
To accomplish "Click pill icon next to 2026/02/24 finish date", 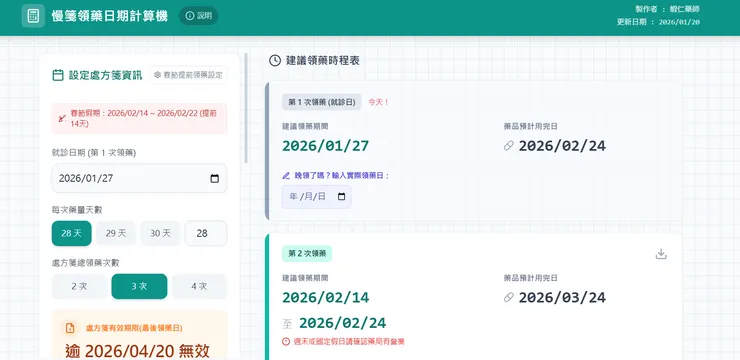I will 509,146.
